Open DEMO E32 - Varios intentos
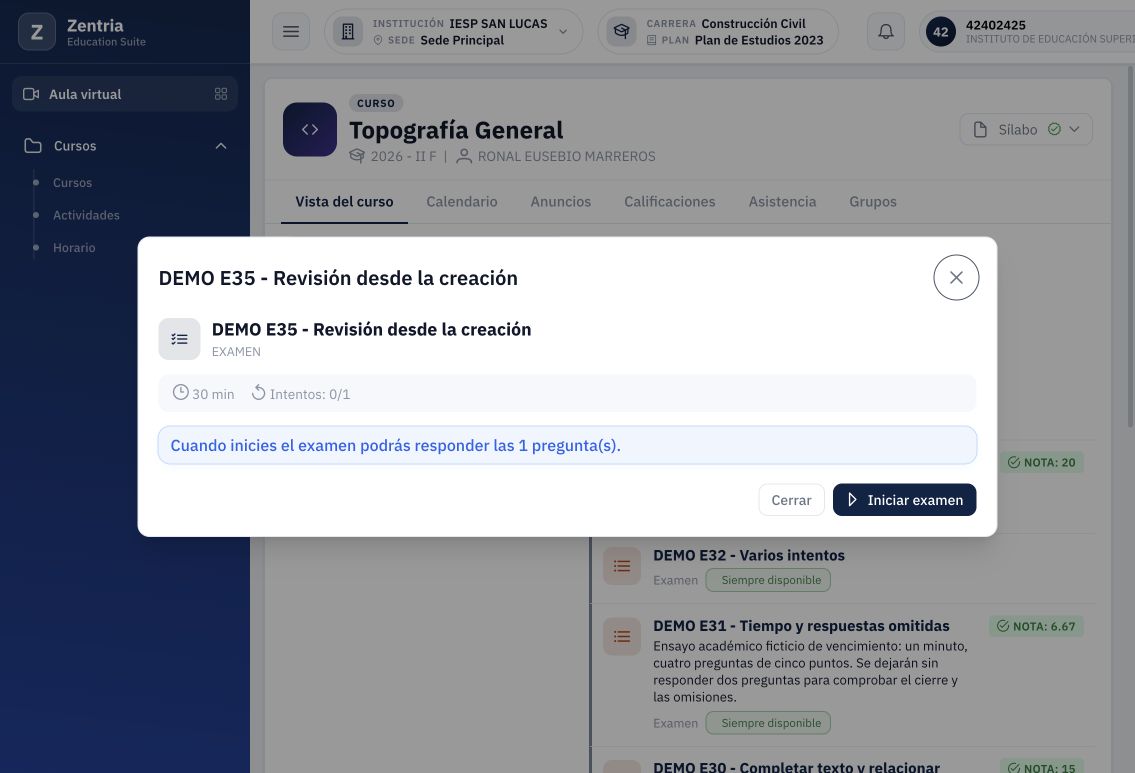 748,556
